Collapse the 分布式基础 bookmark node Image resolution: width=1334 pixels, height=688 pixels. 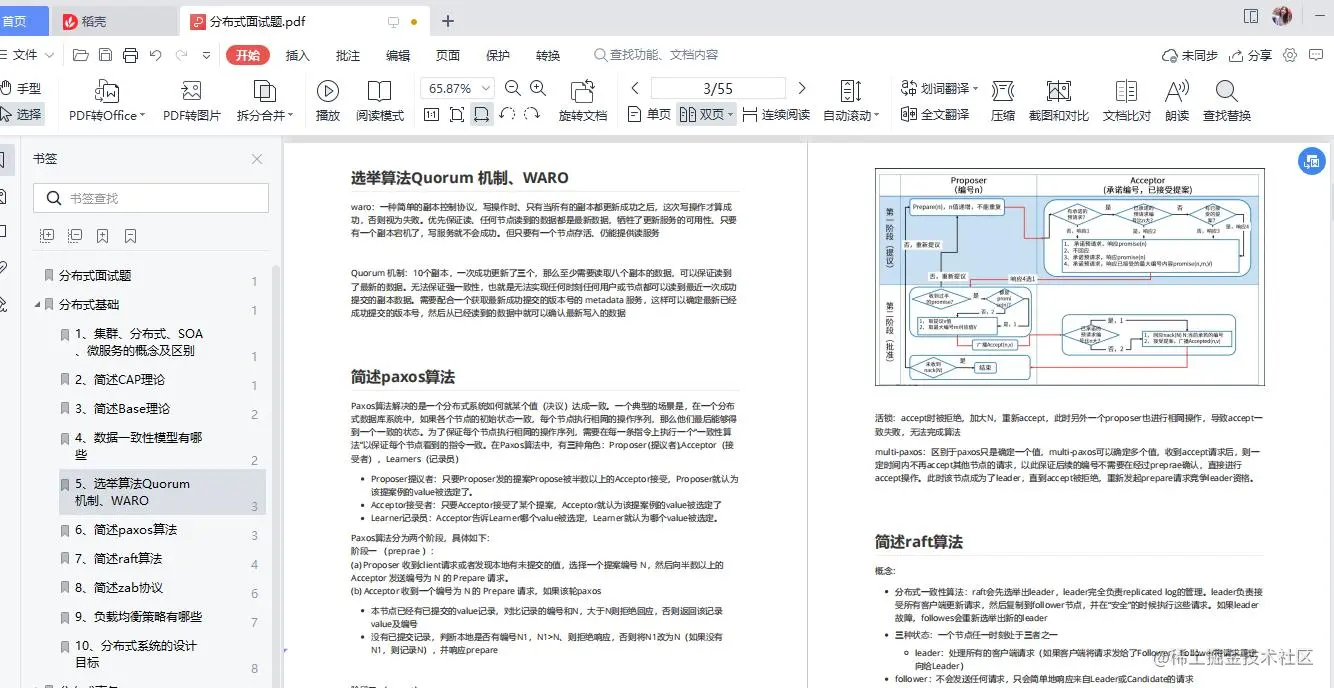click(38, 304)
